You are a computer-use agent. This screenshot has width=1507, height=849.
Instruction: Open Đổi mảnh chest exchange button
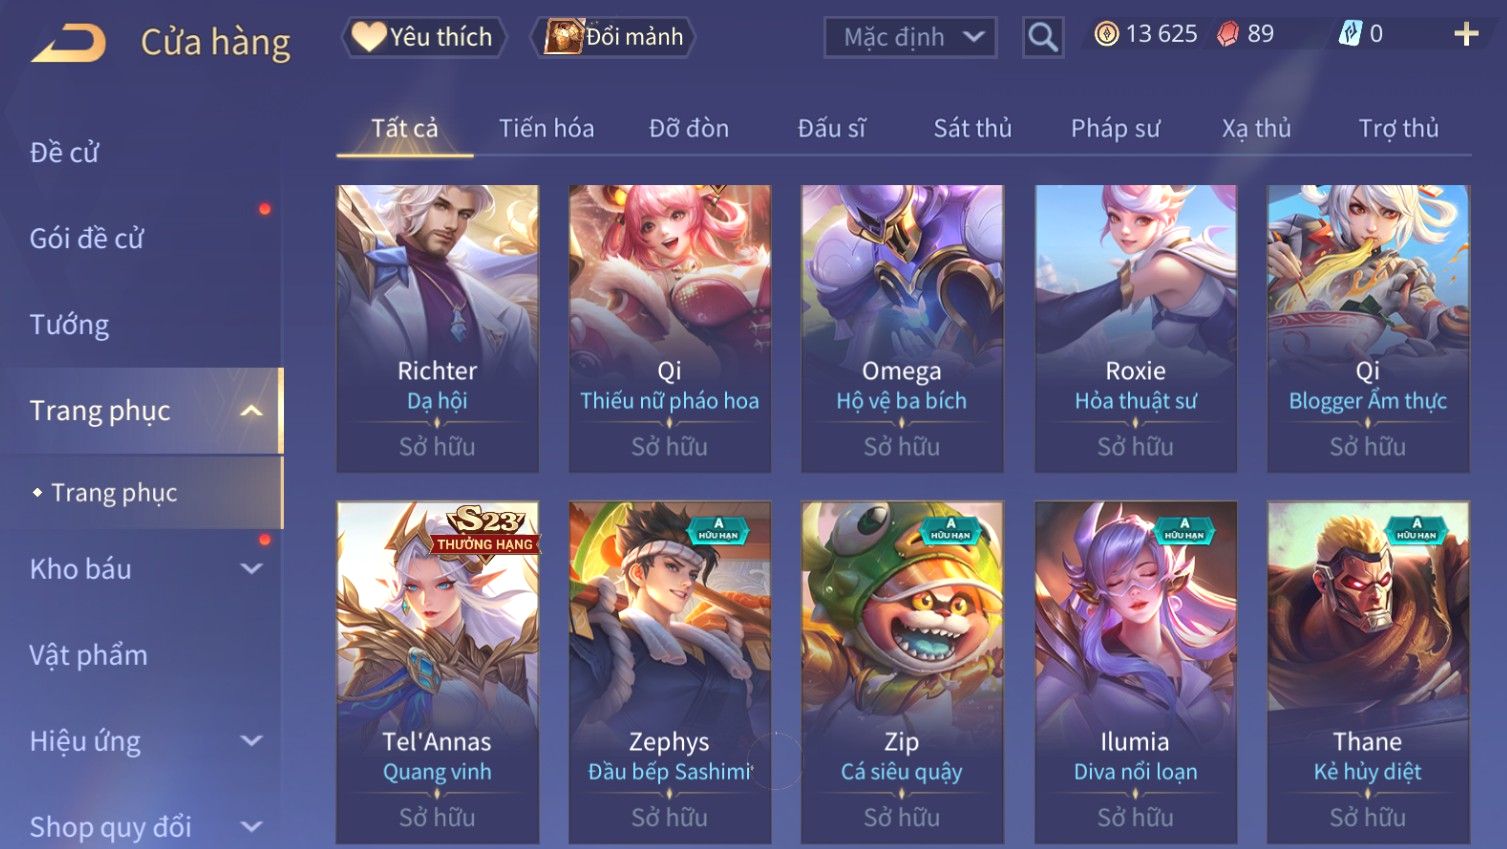click(614, 37)
